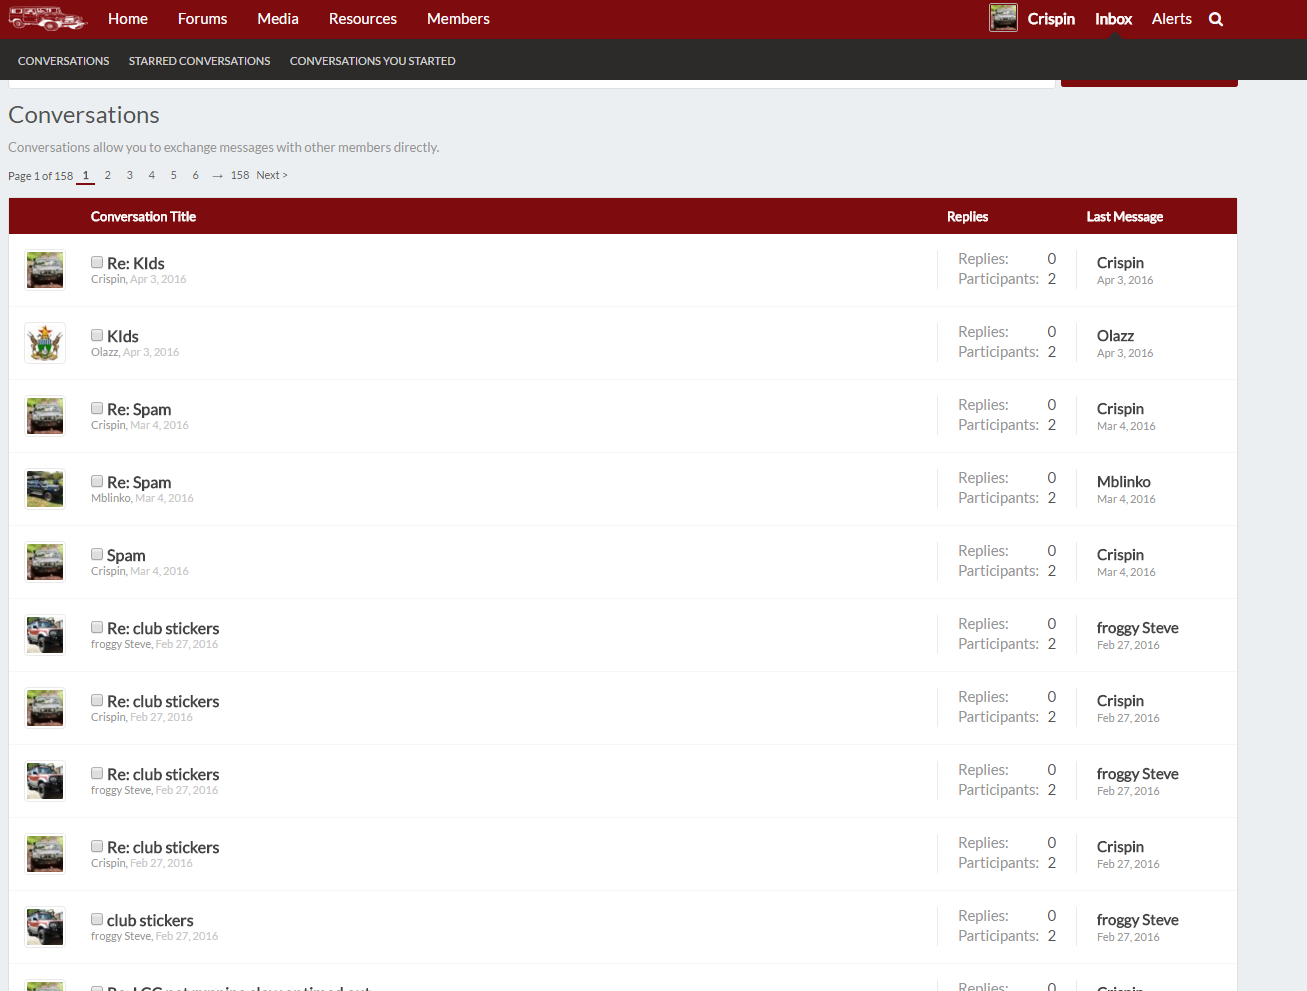The image size is (1307, 991).
Task: Open the Home menu
Action: pyautogui.click(x=128, y=19)
